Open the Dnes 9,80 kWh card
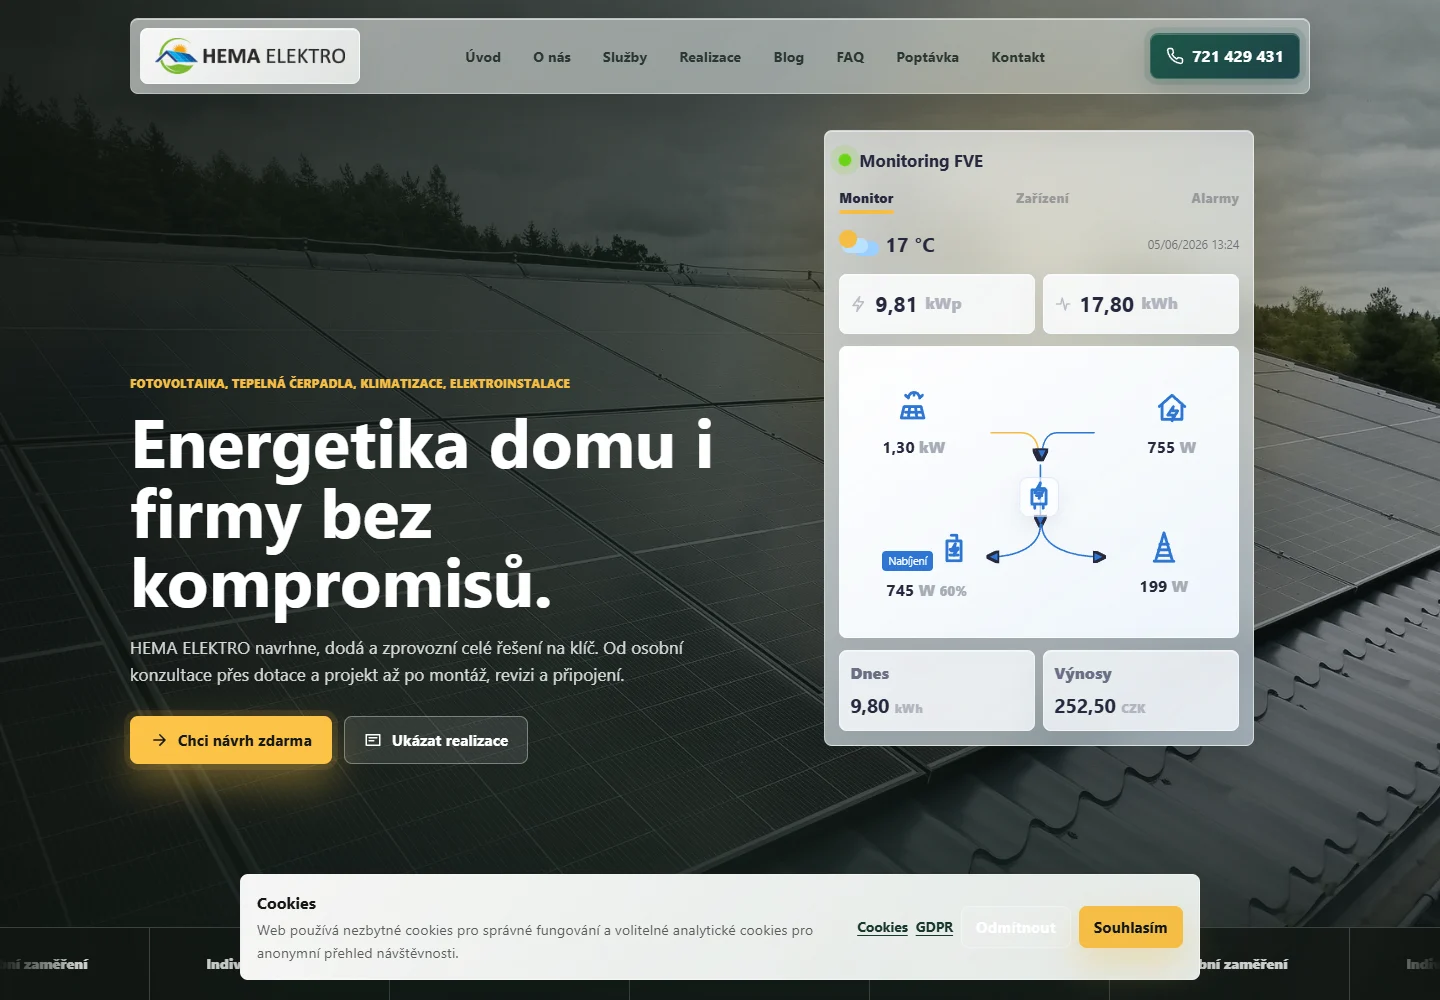Image resolution: width=1440 pixels, height=1000 pixels. pos(937,690)
